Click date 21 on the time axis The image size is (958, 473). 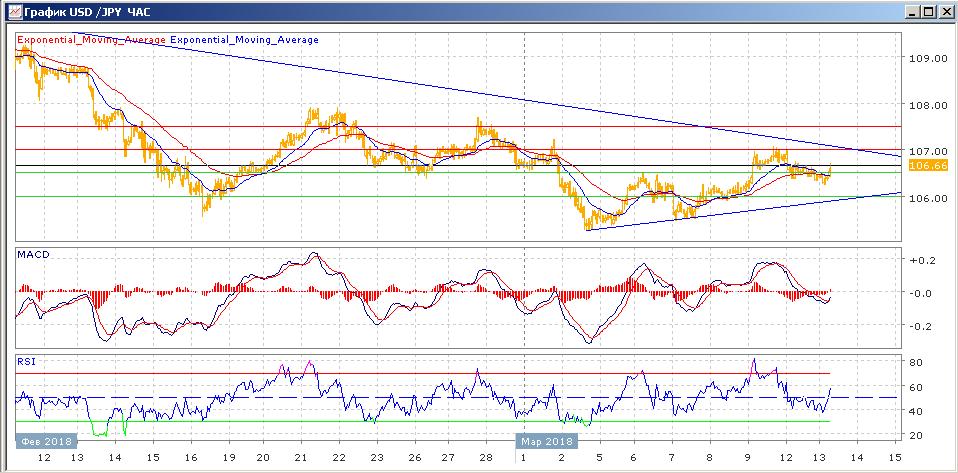tap(301, 457)
